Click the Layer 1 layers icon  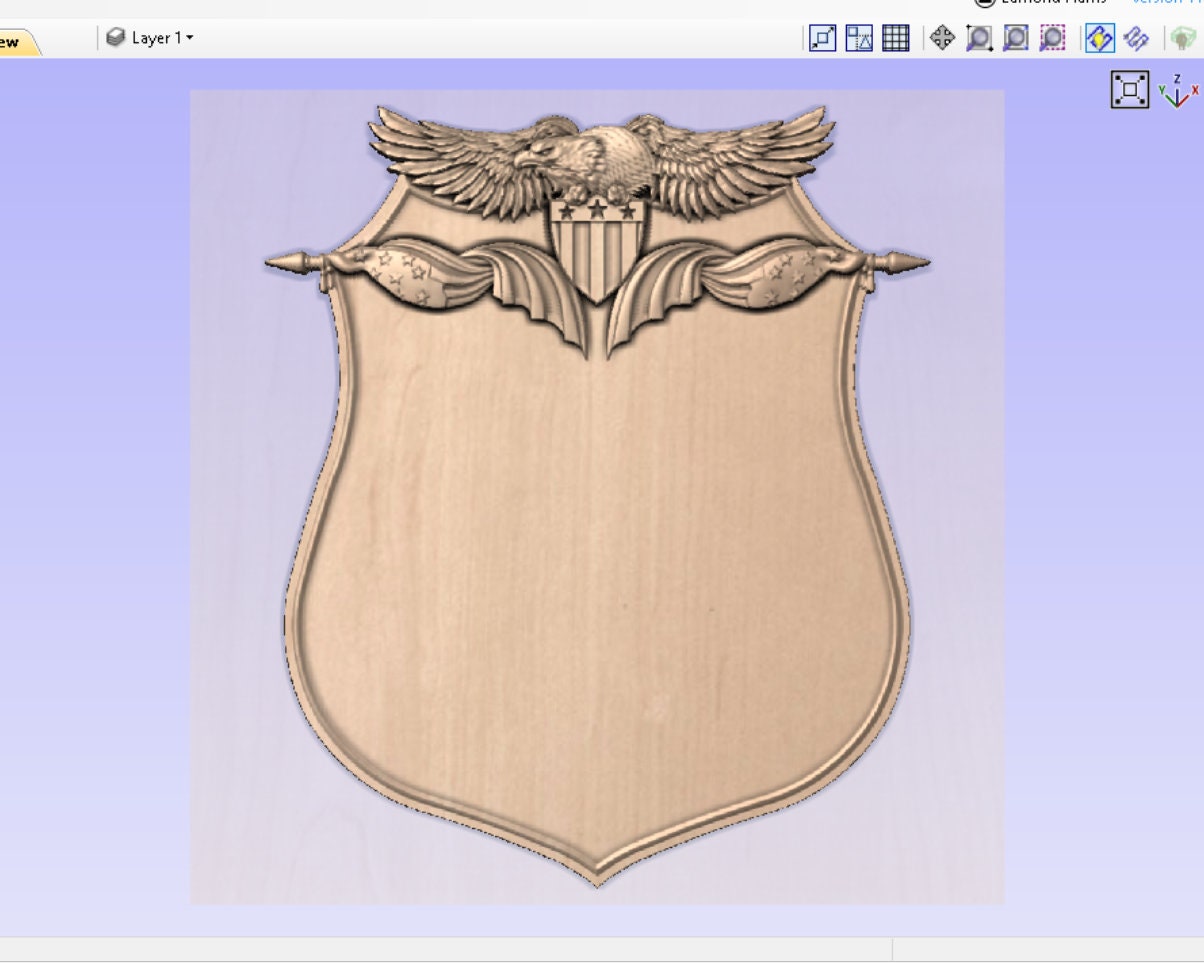[115, 38]
